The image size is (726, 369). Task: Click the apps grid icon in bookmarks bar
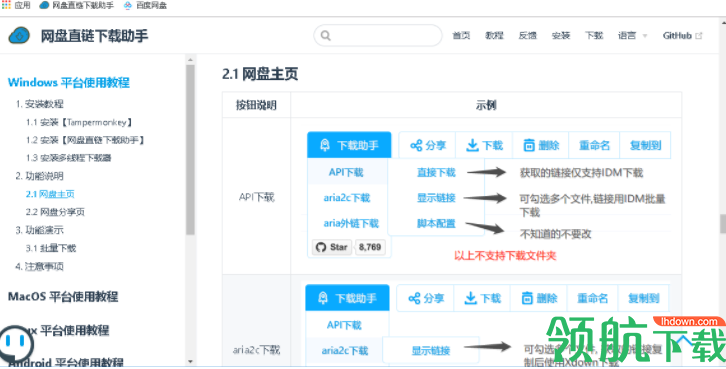tap(6, 5)
